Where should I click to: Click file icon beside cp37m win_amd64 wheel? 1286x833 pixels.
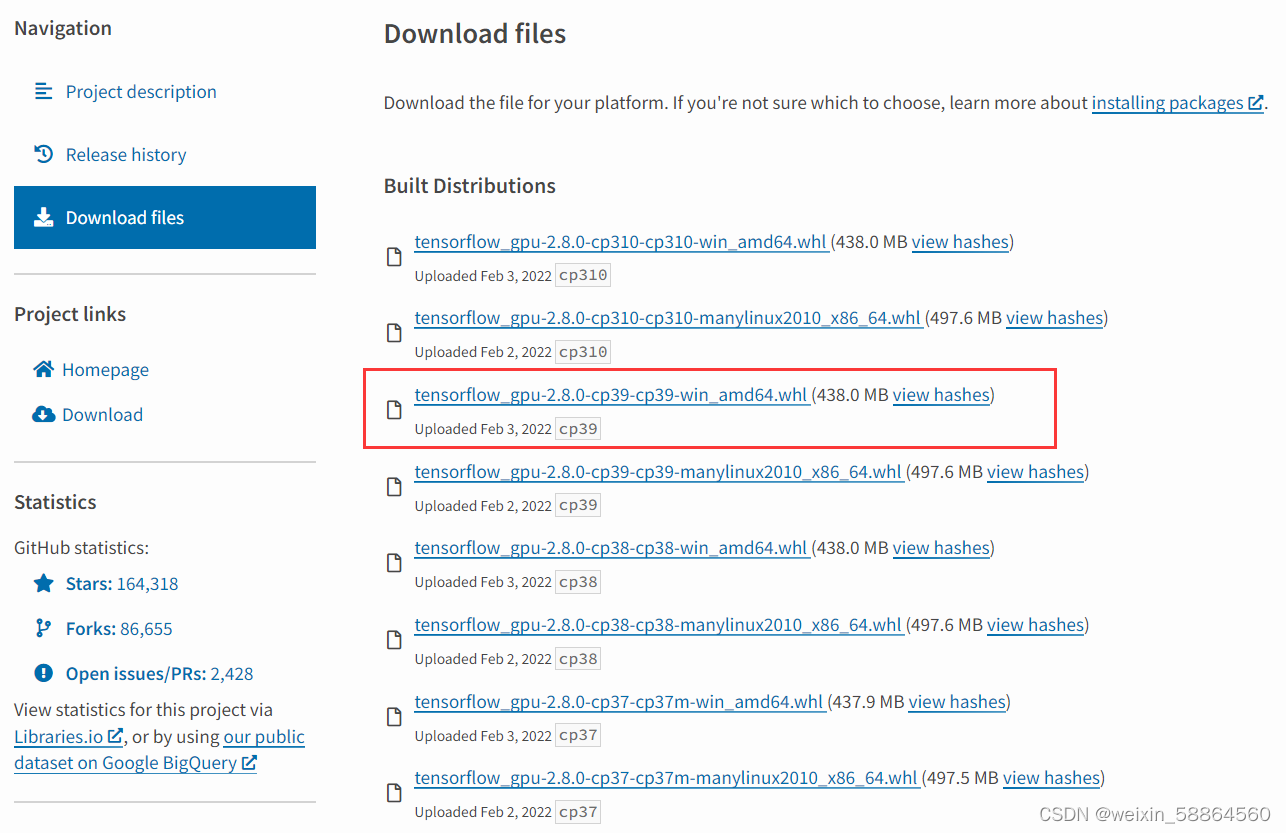[x=394, y=717]
